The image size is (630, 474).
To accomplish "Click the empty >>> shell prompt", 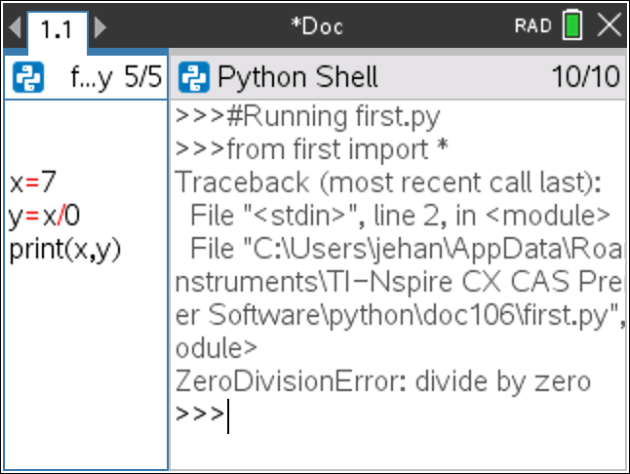I will click(200, 414).
